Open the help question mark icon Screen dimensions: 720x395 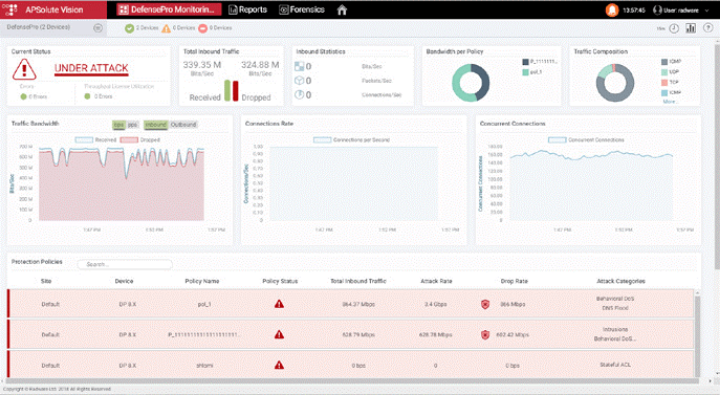708,28
